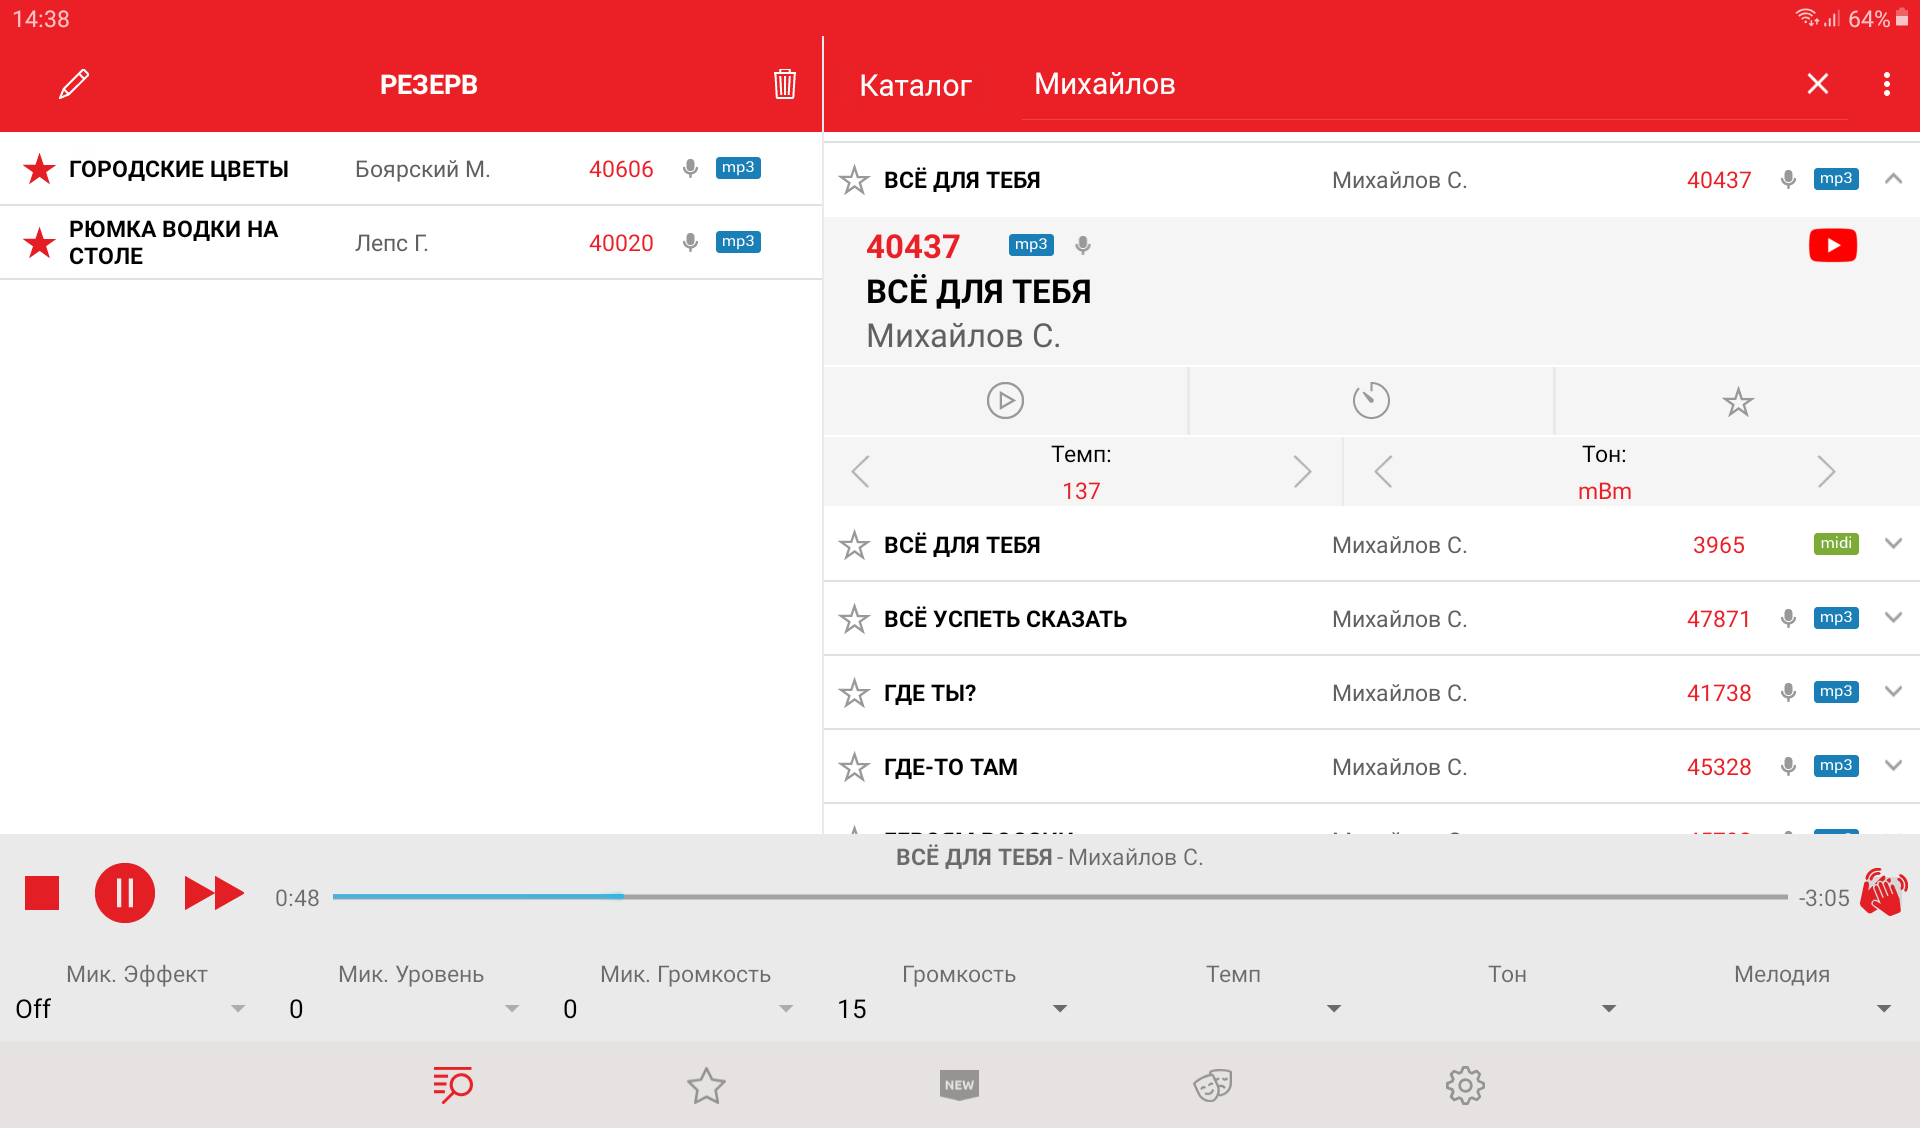Tap key value mBm
Screen dimensions: 1920x1128
tap(1604, 491)
